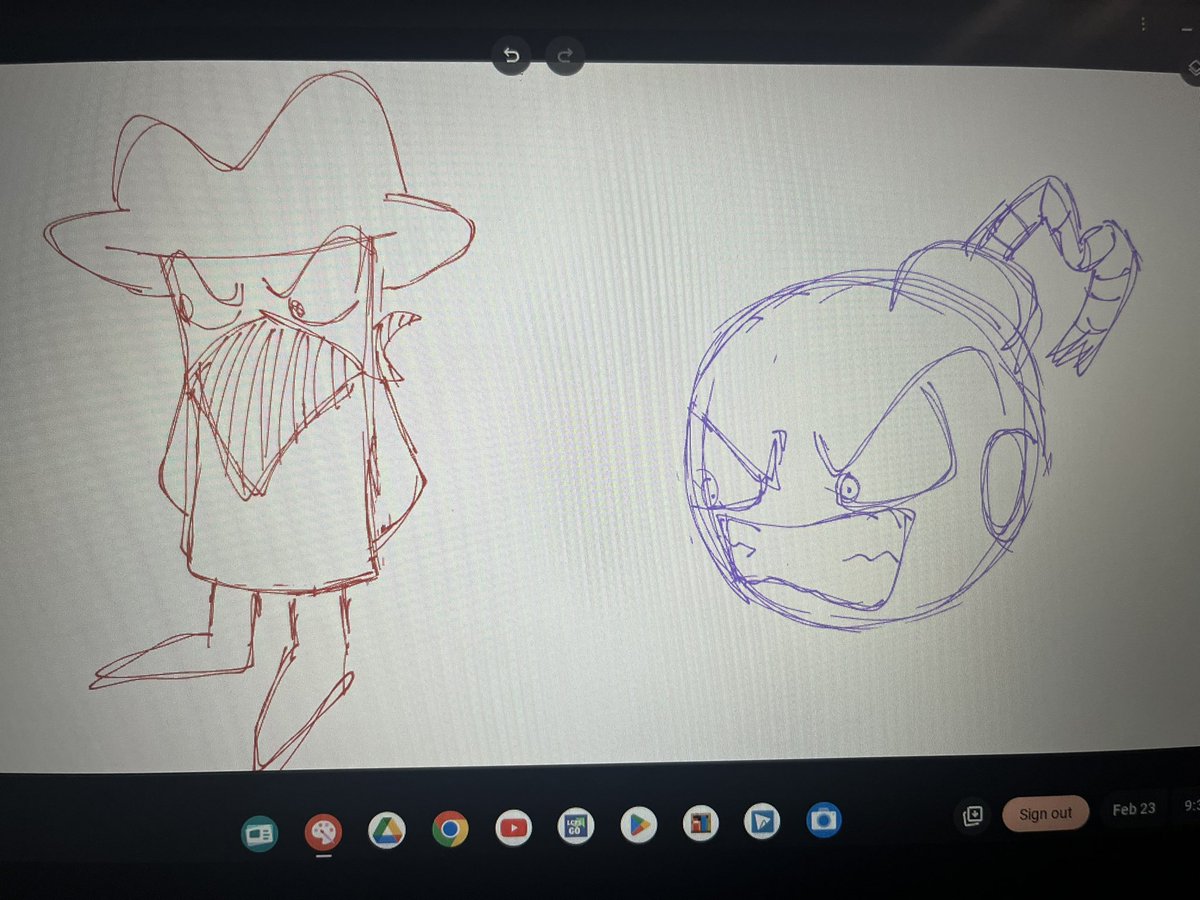The height and width of the screenshot is (900, 1200).
Task: Open the LCPS GO app icon
Action: pos(576,826)
